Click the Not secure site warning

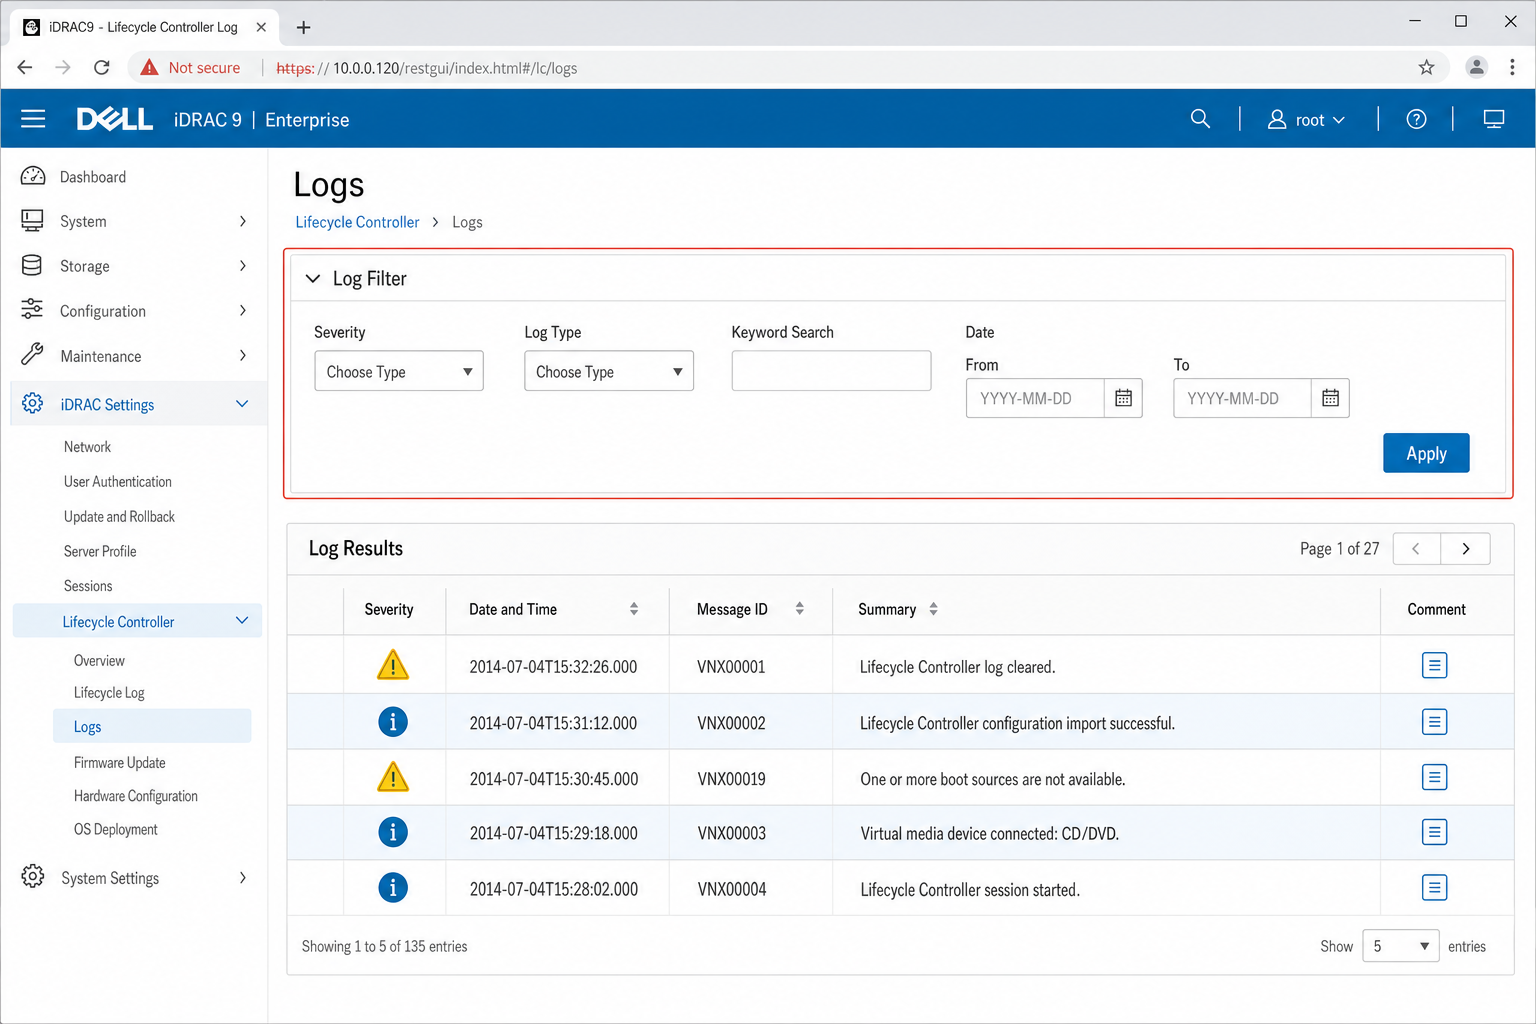190,67
